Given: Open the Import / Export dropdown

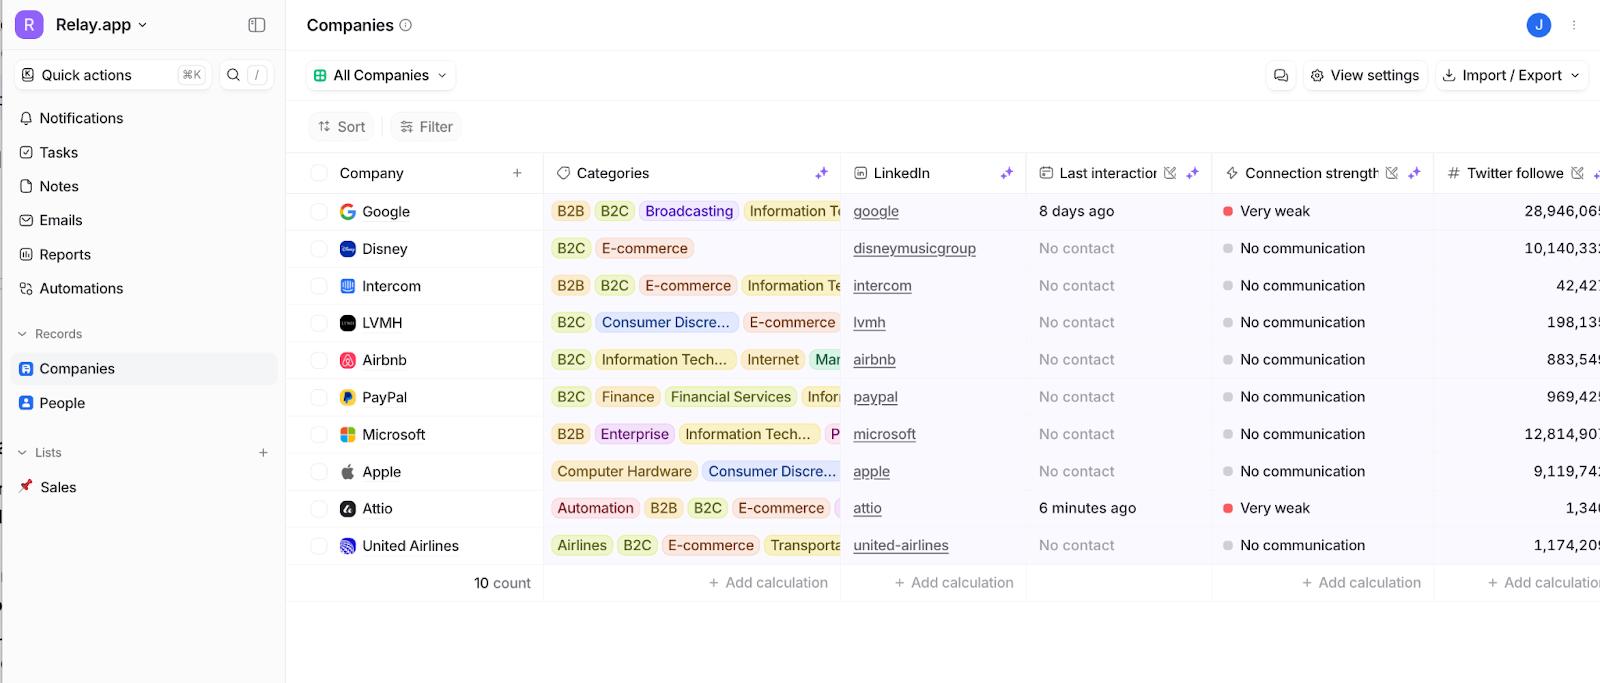Looking at the screenshot, I should pos(1512,75).
